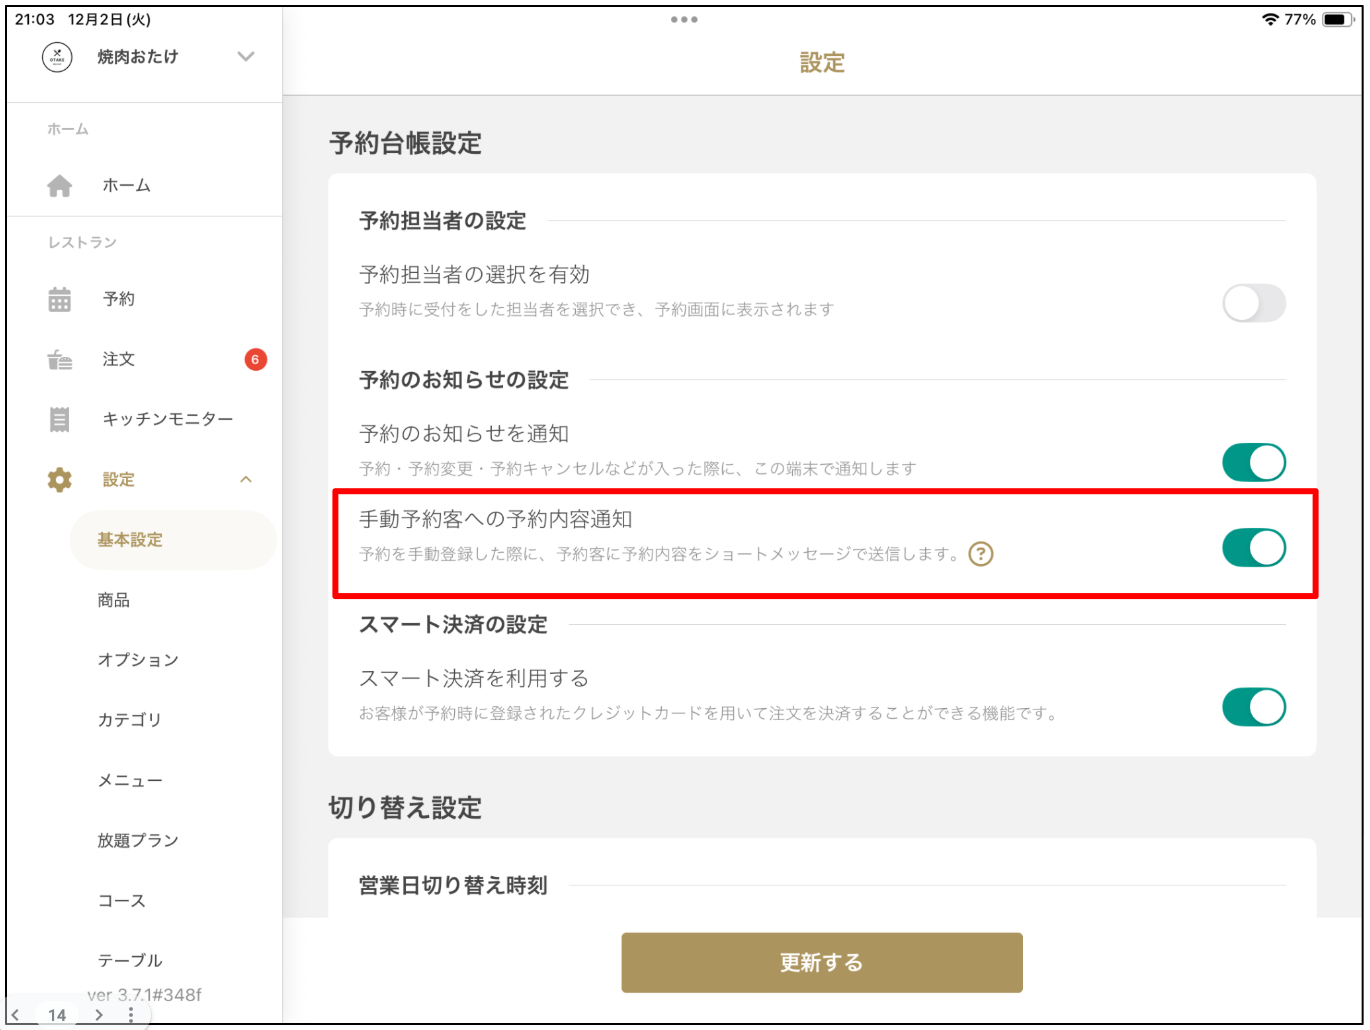Click the 設定 gear icon in sidebar
1370x1030 pixels.
[60, 479]
